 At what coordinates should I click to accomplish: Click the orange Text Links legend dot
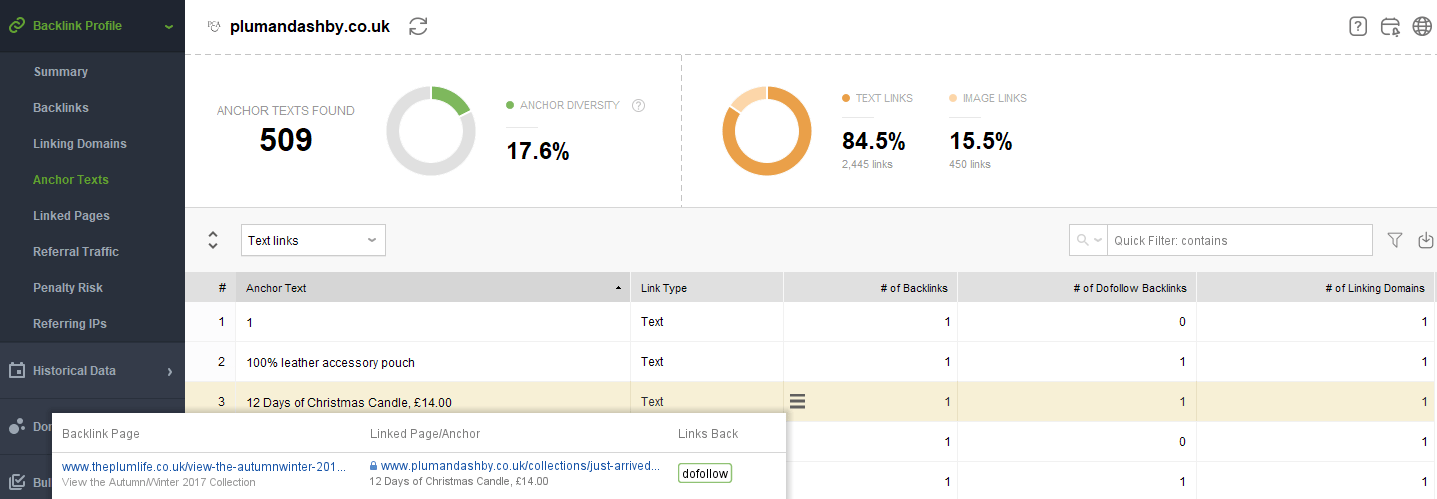point(846,98)
